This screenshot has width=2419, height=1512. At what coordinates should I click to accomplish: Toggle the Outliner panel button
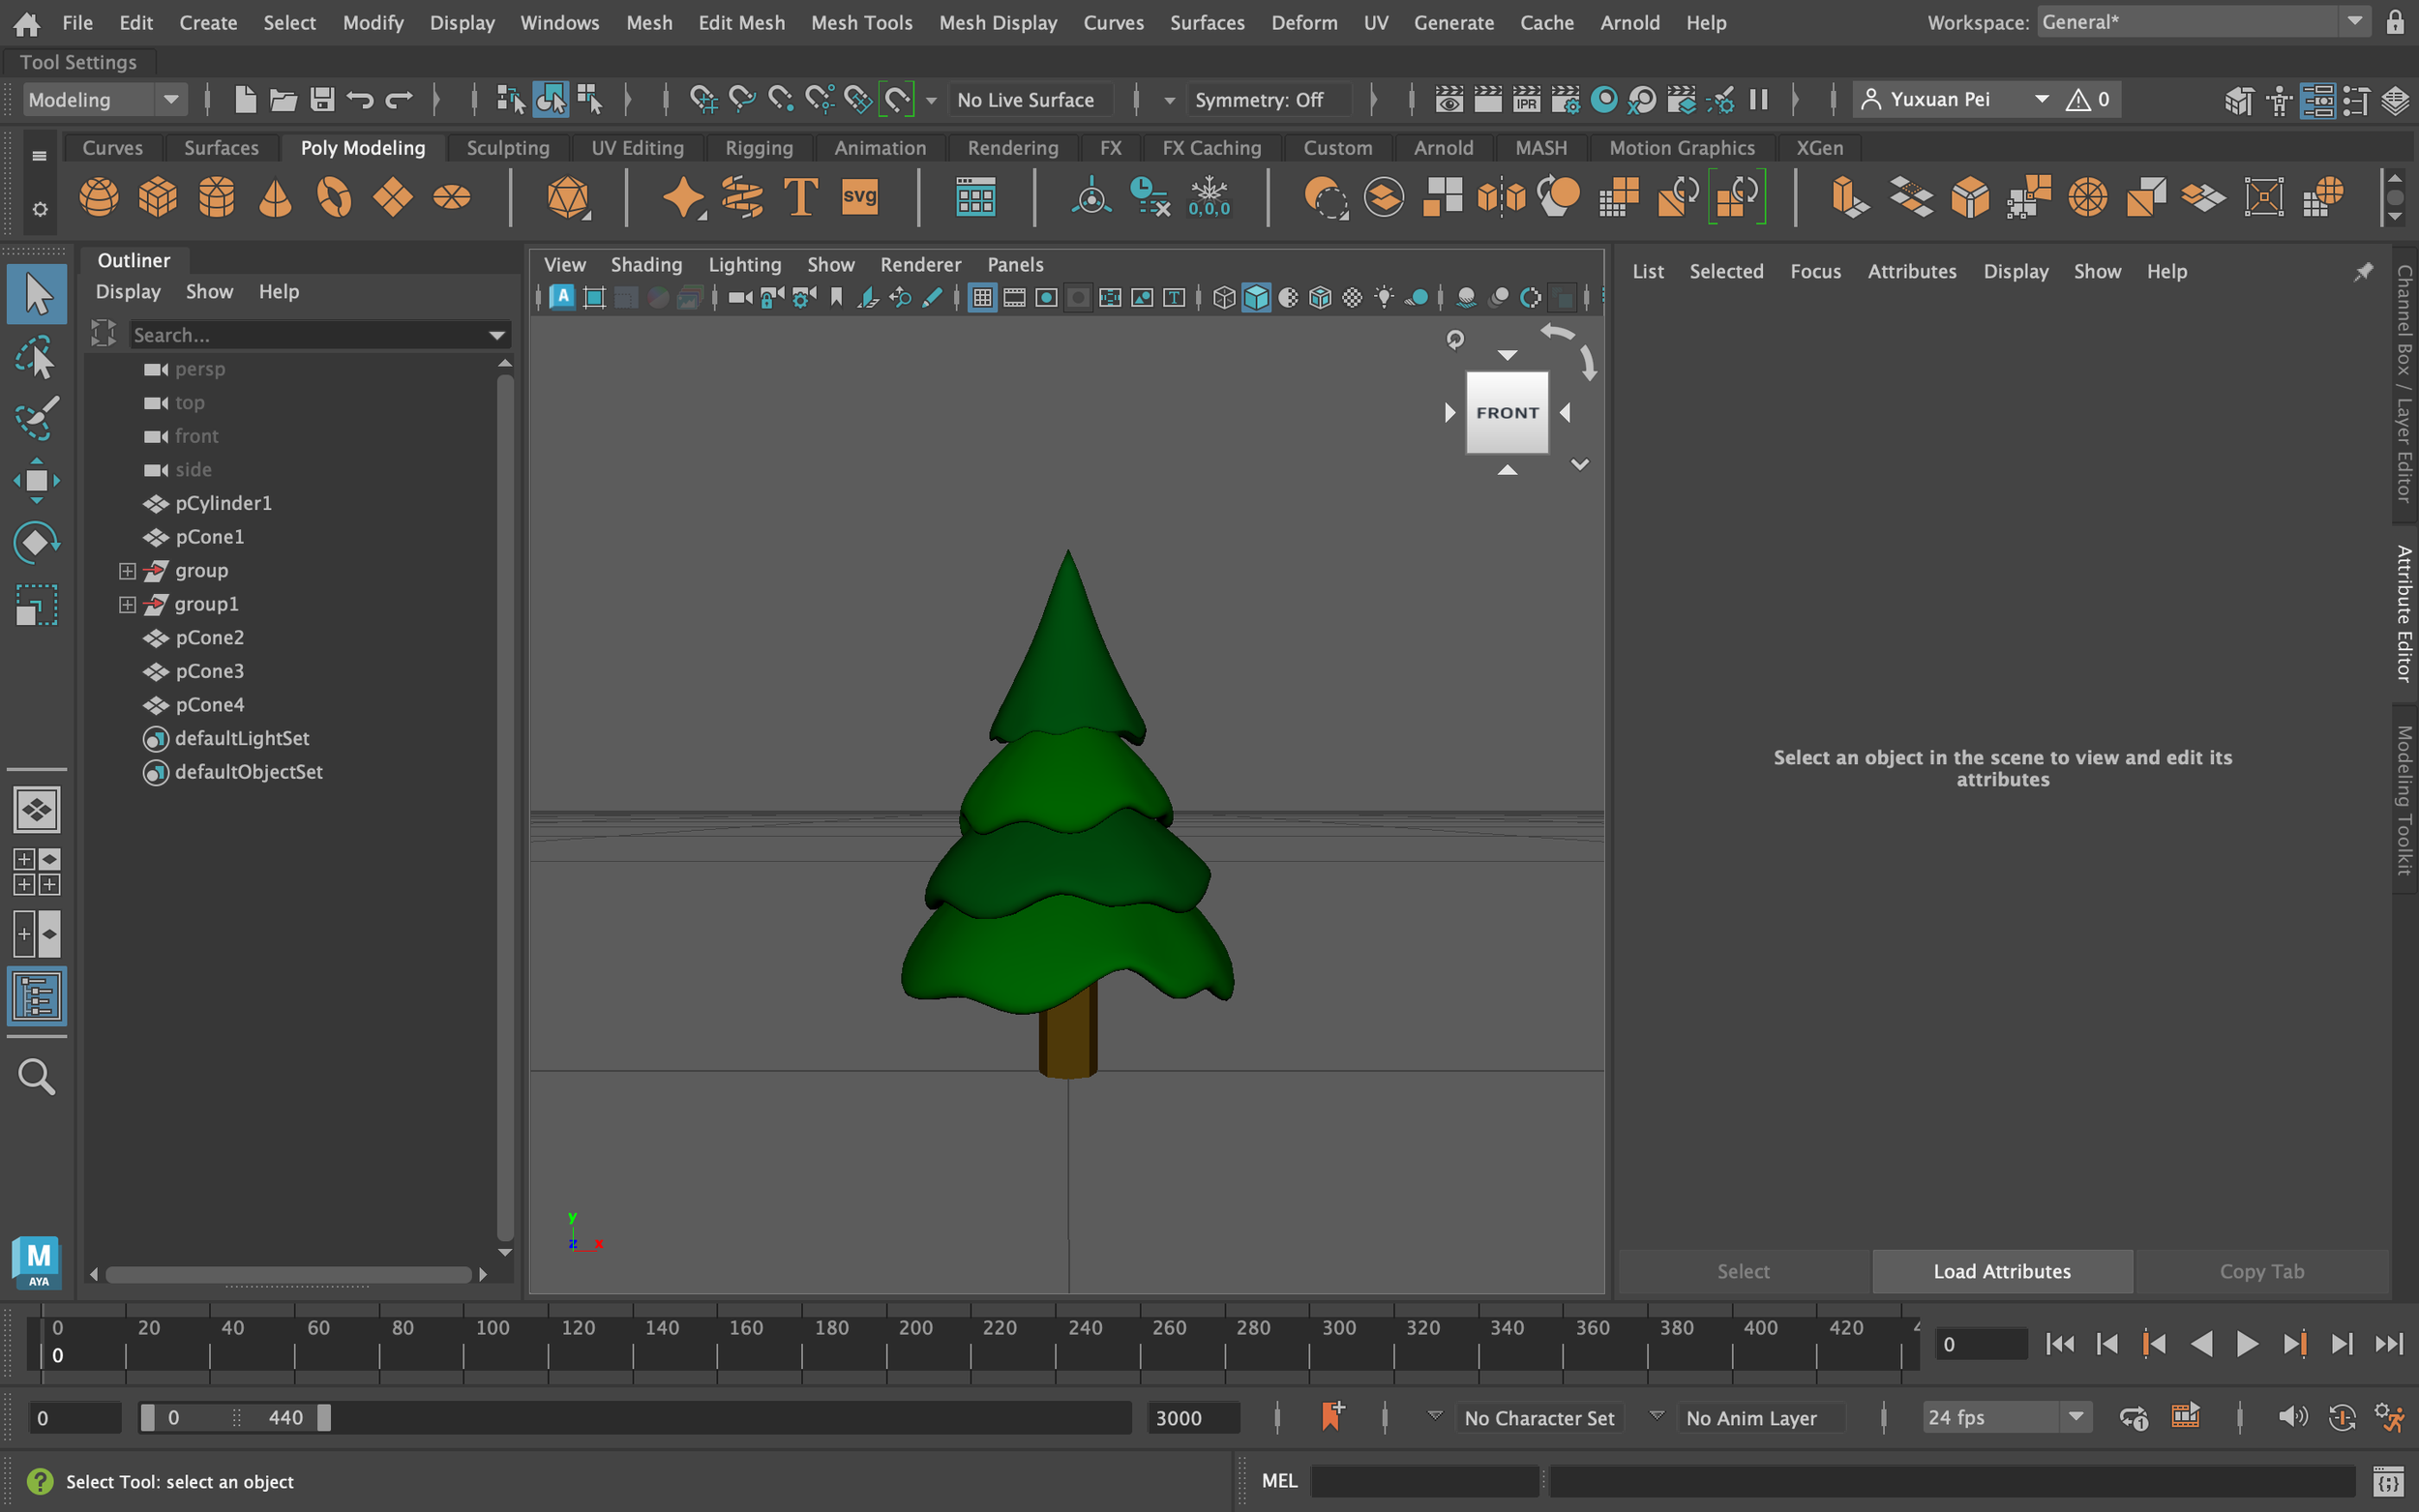(x=37, y=996)
